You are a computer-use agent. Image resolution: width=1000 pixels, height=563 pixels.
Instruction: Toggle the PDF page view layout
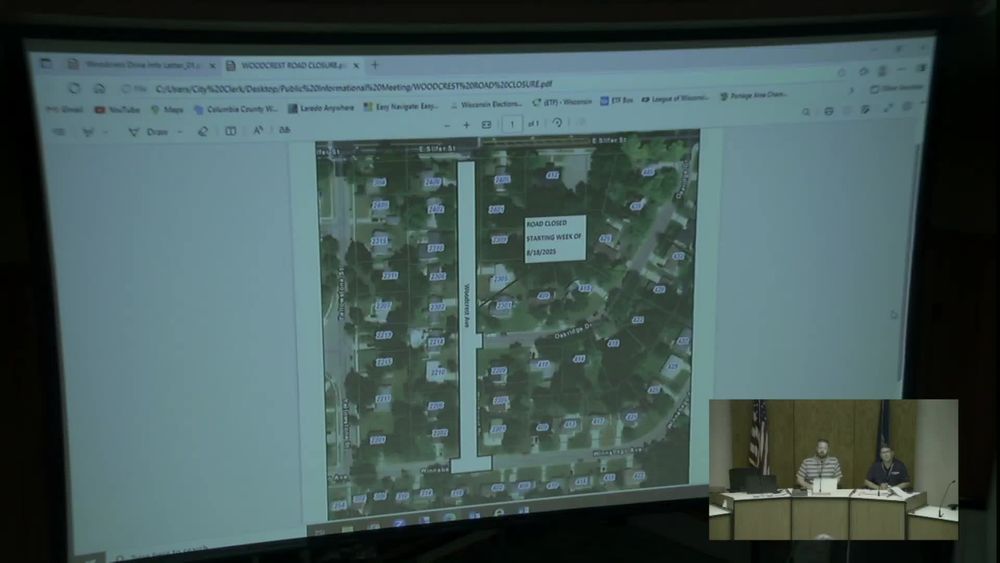(231, 131)
